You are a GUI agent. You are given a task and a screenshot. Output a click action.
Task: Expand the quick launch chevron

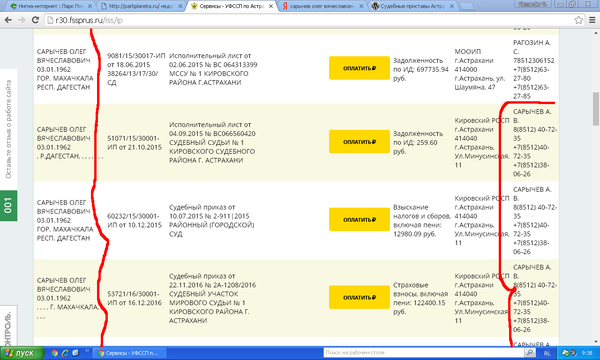87,350
